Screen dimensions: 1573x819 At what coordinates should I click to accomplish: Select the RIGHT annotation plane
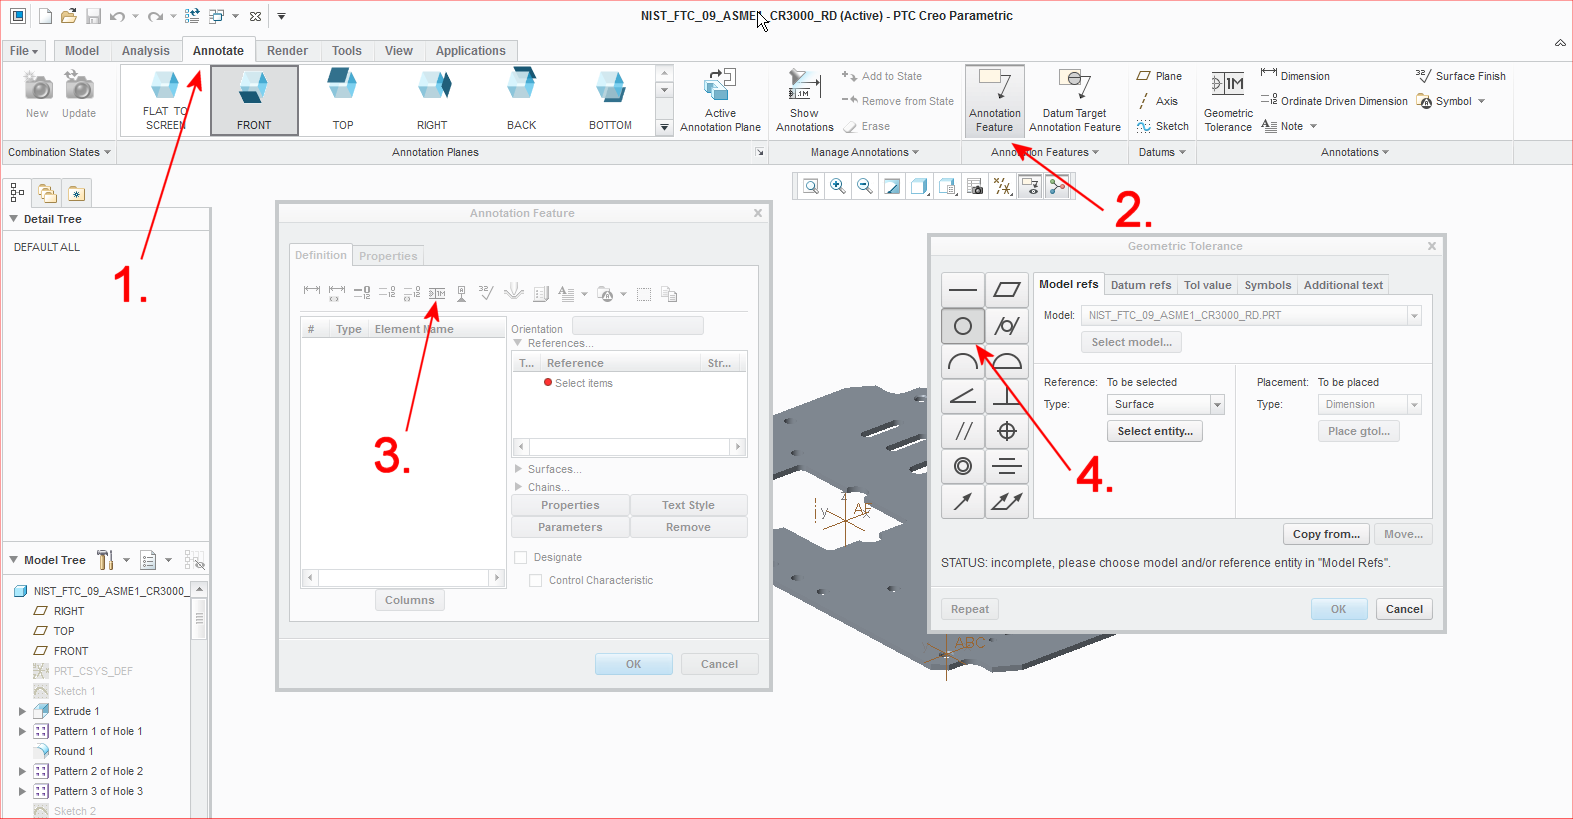(432, 100)
